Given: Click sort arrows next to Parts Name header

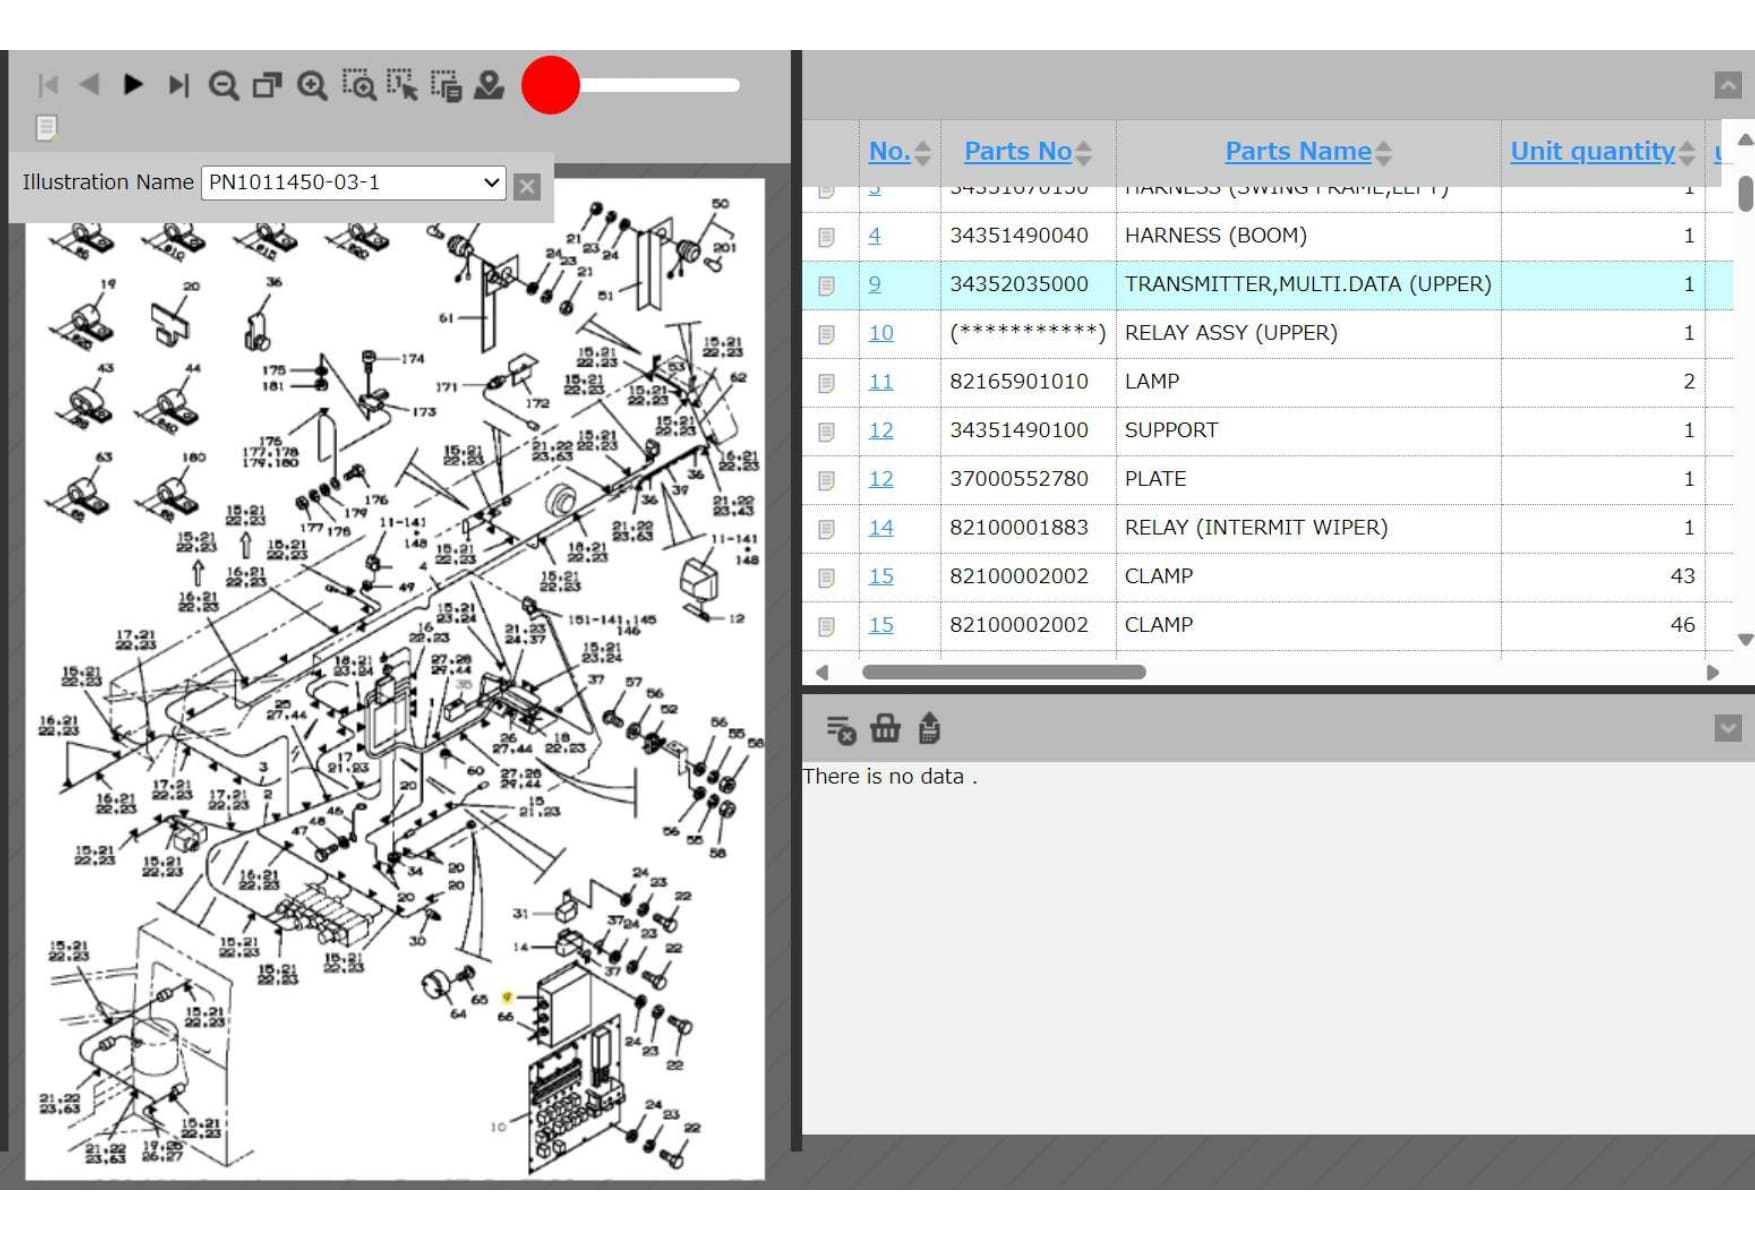Looking at the screenshot, I should tap(1384, 153).
